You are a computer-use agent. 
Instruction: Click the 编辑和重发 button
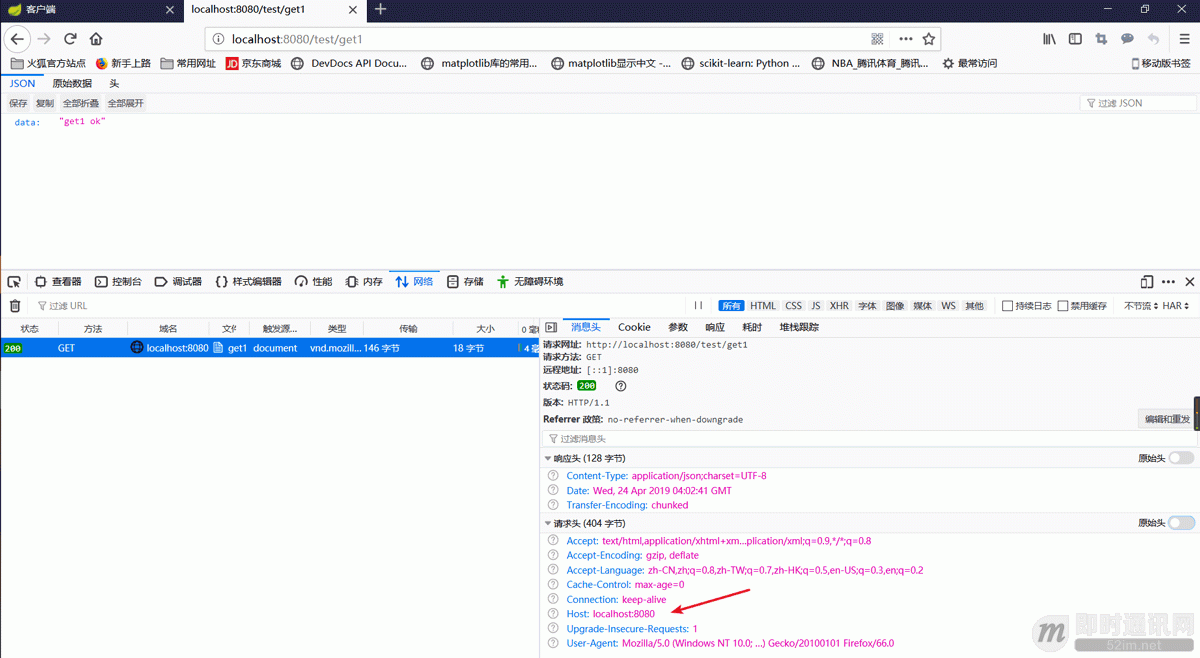click(x=1164, y=418)
